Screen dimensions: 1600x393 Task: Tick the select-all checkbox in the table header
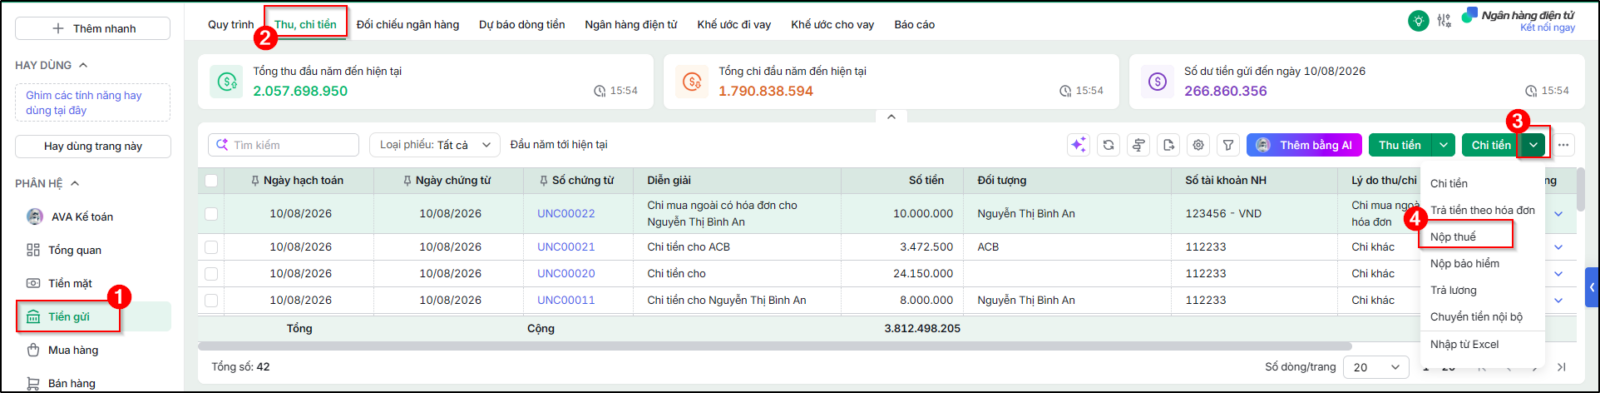[x=211, y=181]
